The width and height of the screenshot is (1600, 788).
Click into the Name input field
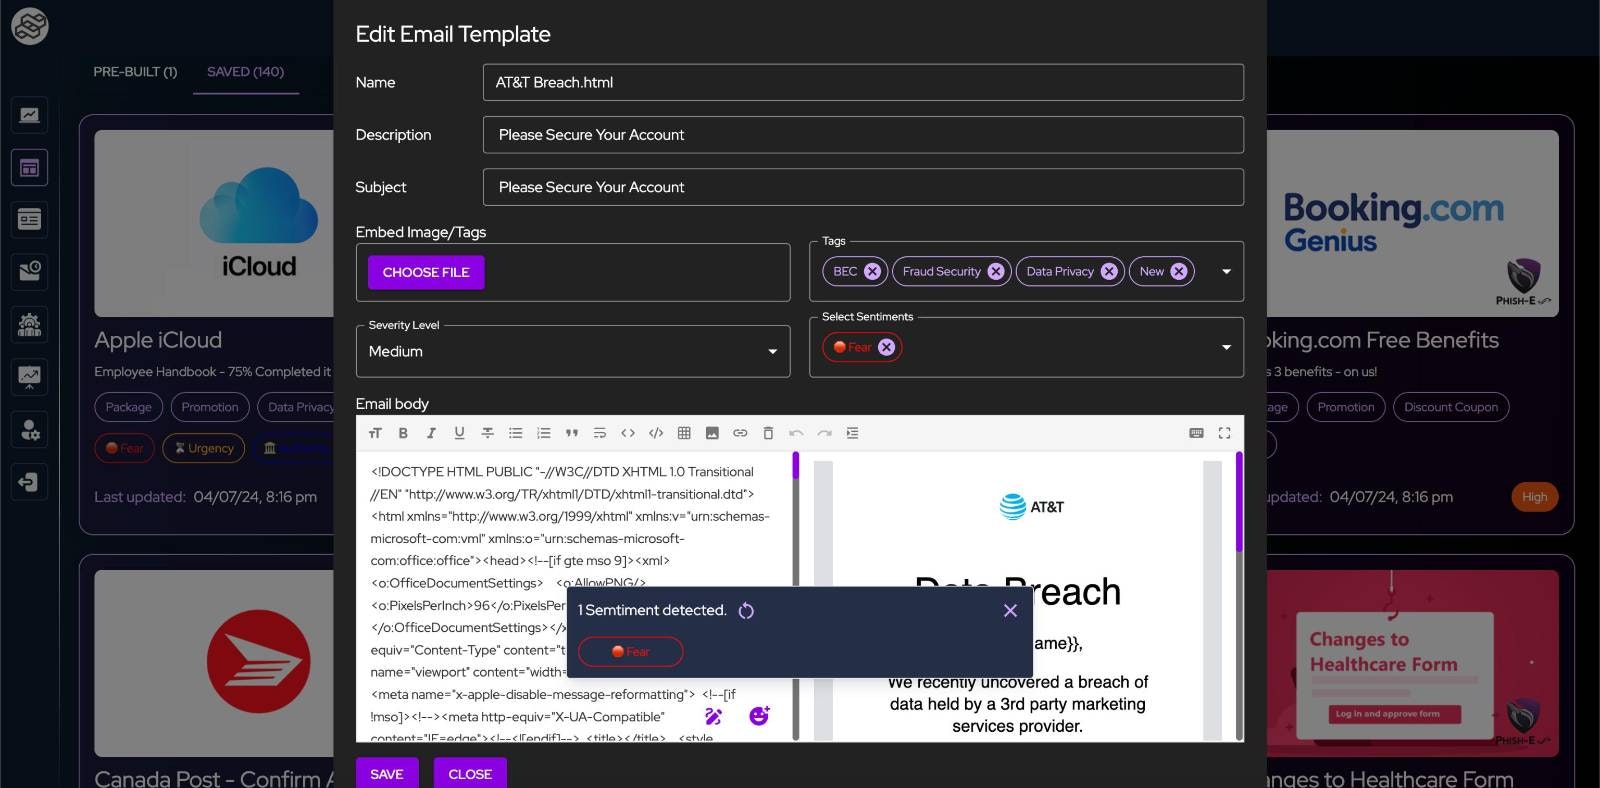[863, 82]
